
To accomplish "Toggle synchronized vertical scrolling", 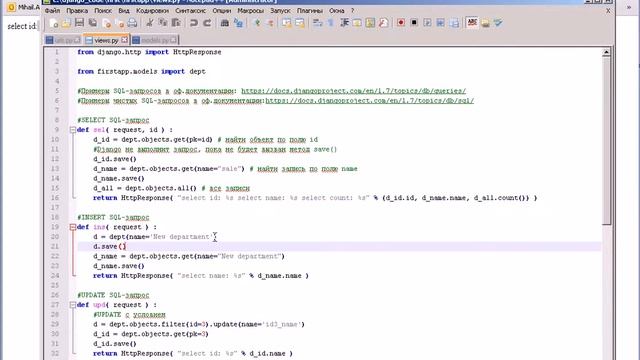I will pyautogui.click(x=287, y=23).
